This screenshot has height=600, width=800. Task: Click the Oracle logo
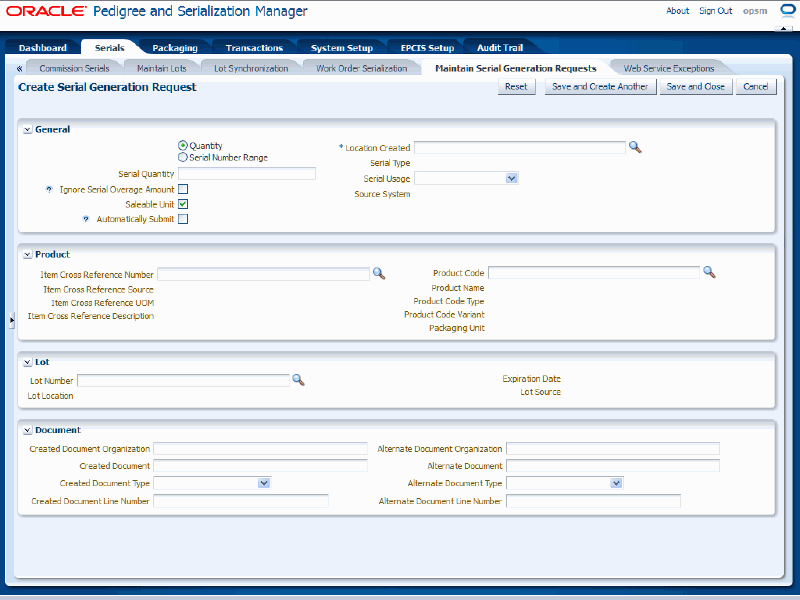click(46, 11)
